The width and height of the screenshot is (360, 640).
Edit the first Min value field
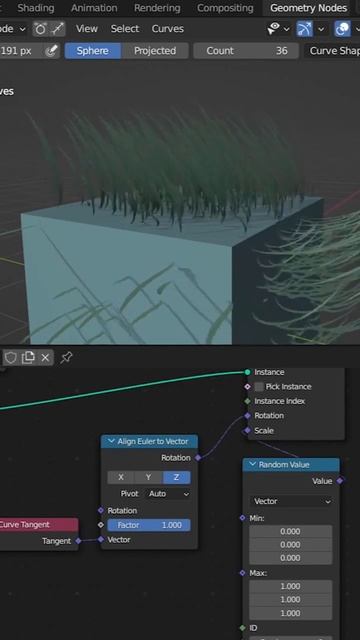pyautogui.click(x=291, y=531)
